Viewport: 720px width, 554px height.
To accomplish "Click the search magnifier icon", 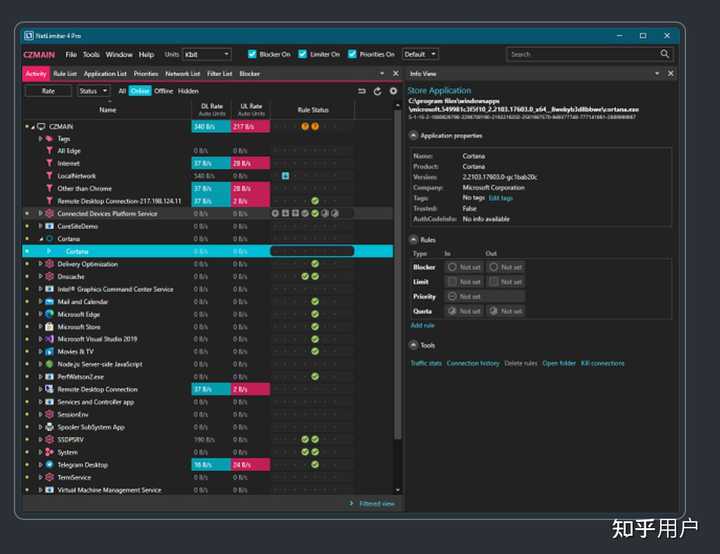I will coord(664,54).
